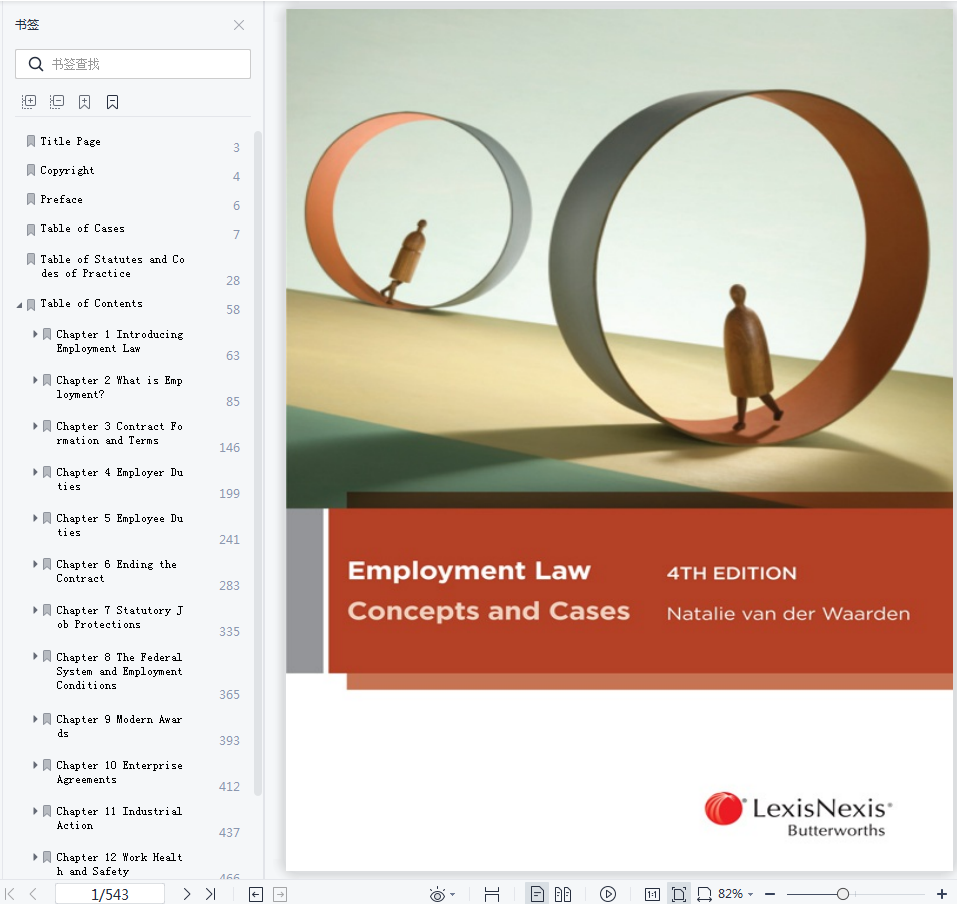Collapse all bookmarks icon
Viewport: 957px width, 904px height.
tap(57, 102)
